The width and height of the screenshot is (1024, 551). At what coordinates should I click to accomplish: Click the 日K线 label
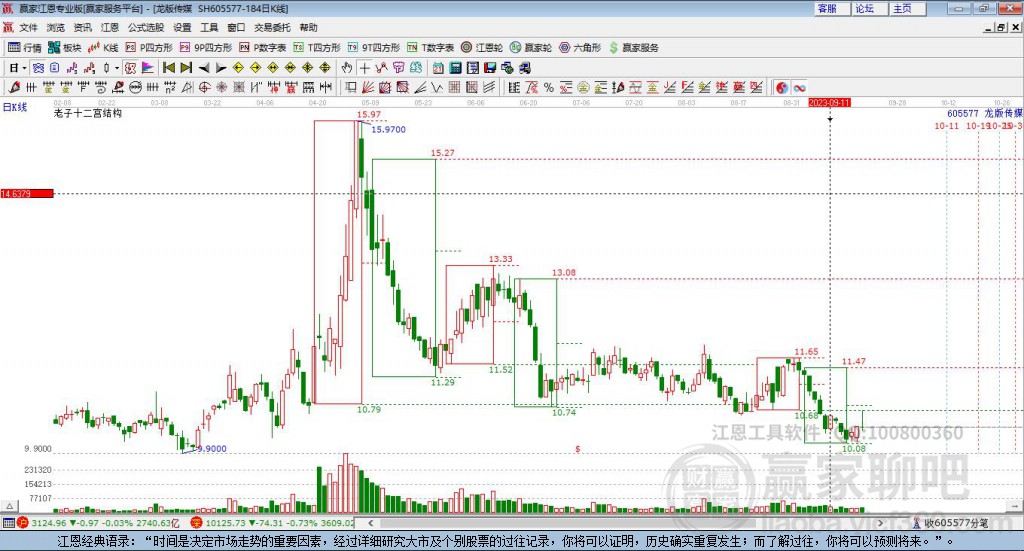pos(15,107)
